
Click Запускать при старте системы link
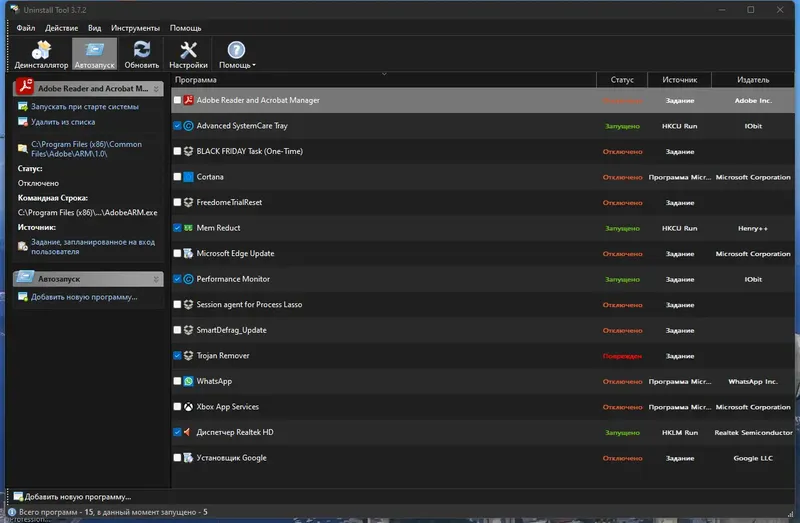tap(85, 107)
